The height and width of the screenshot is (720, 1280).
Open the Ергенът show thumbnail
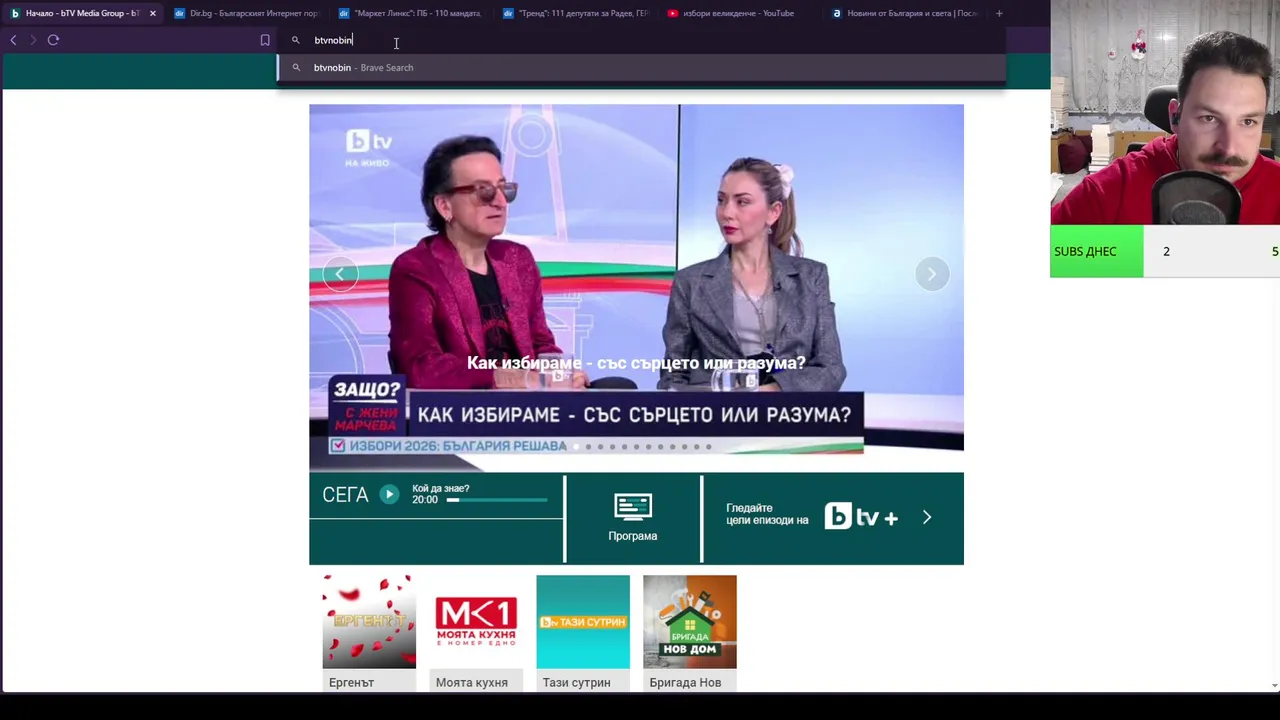click(x=369, y=621)
